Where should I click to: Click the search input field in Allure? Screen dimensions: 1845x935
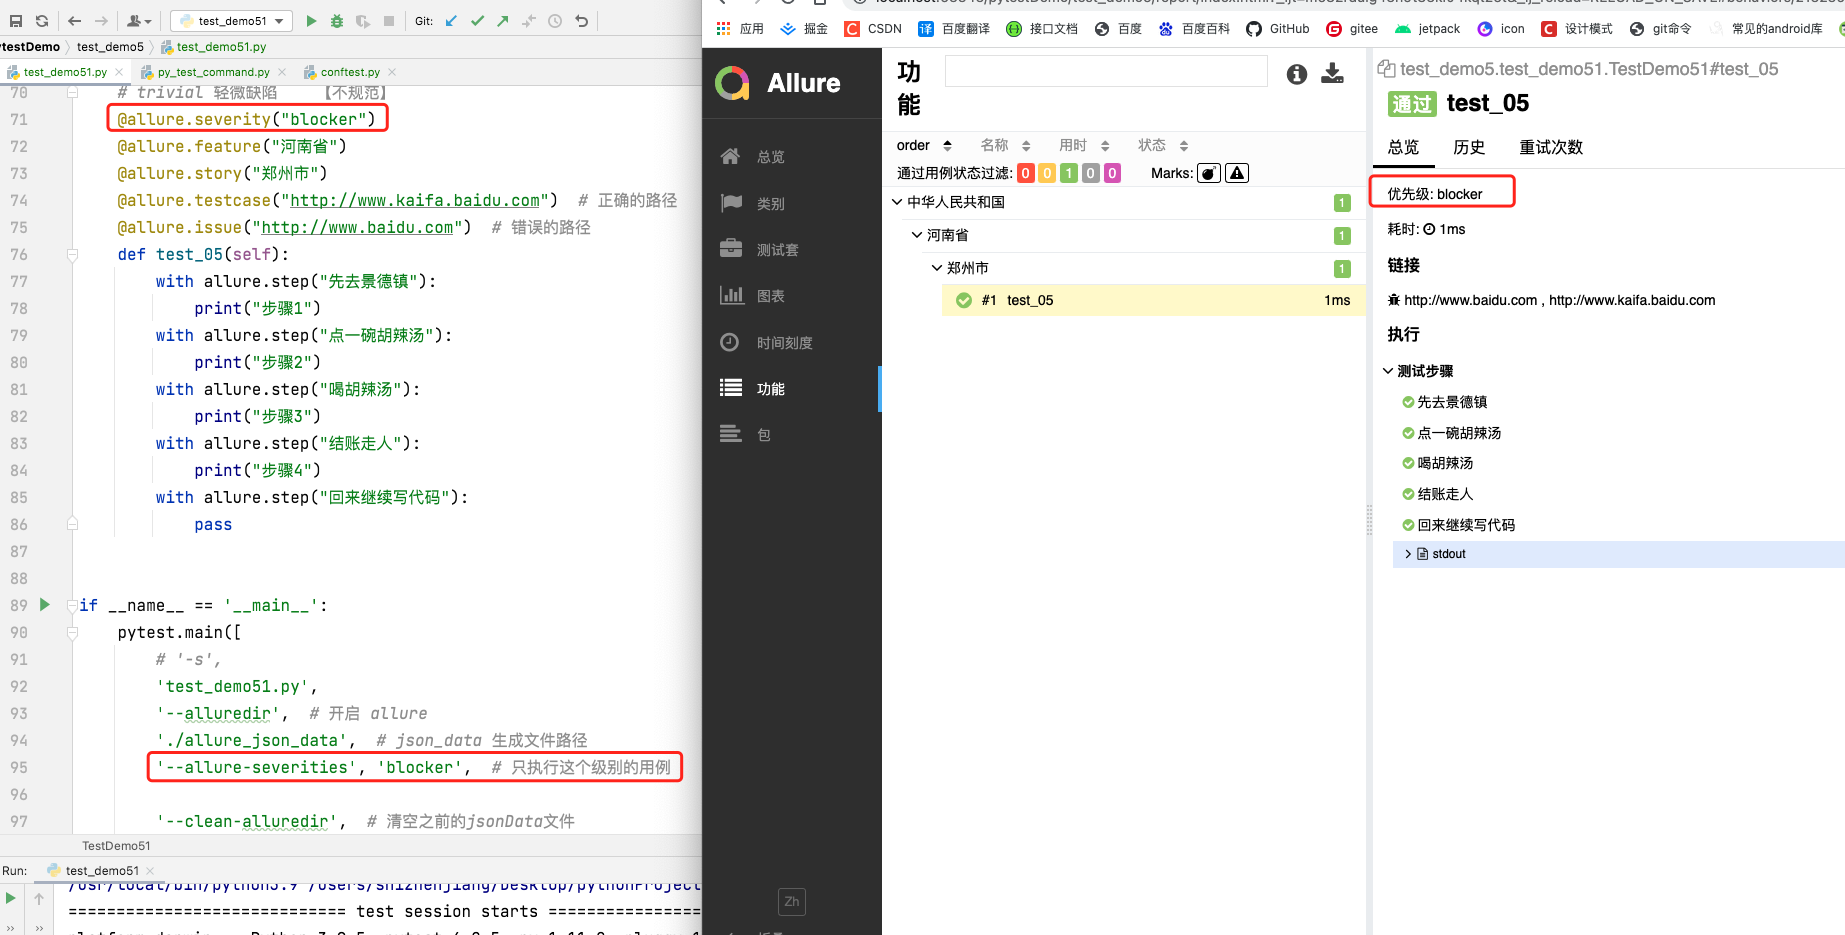(1106, 71)
